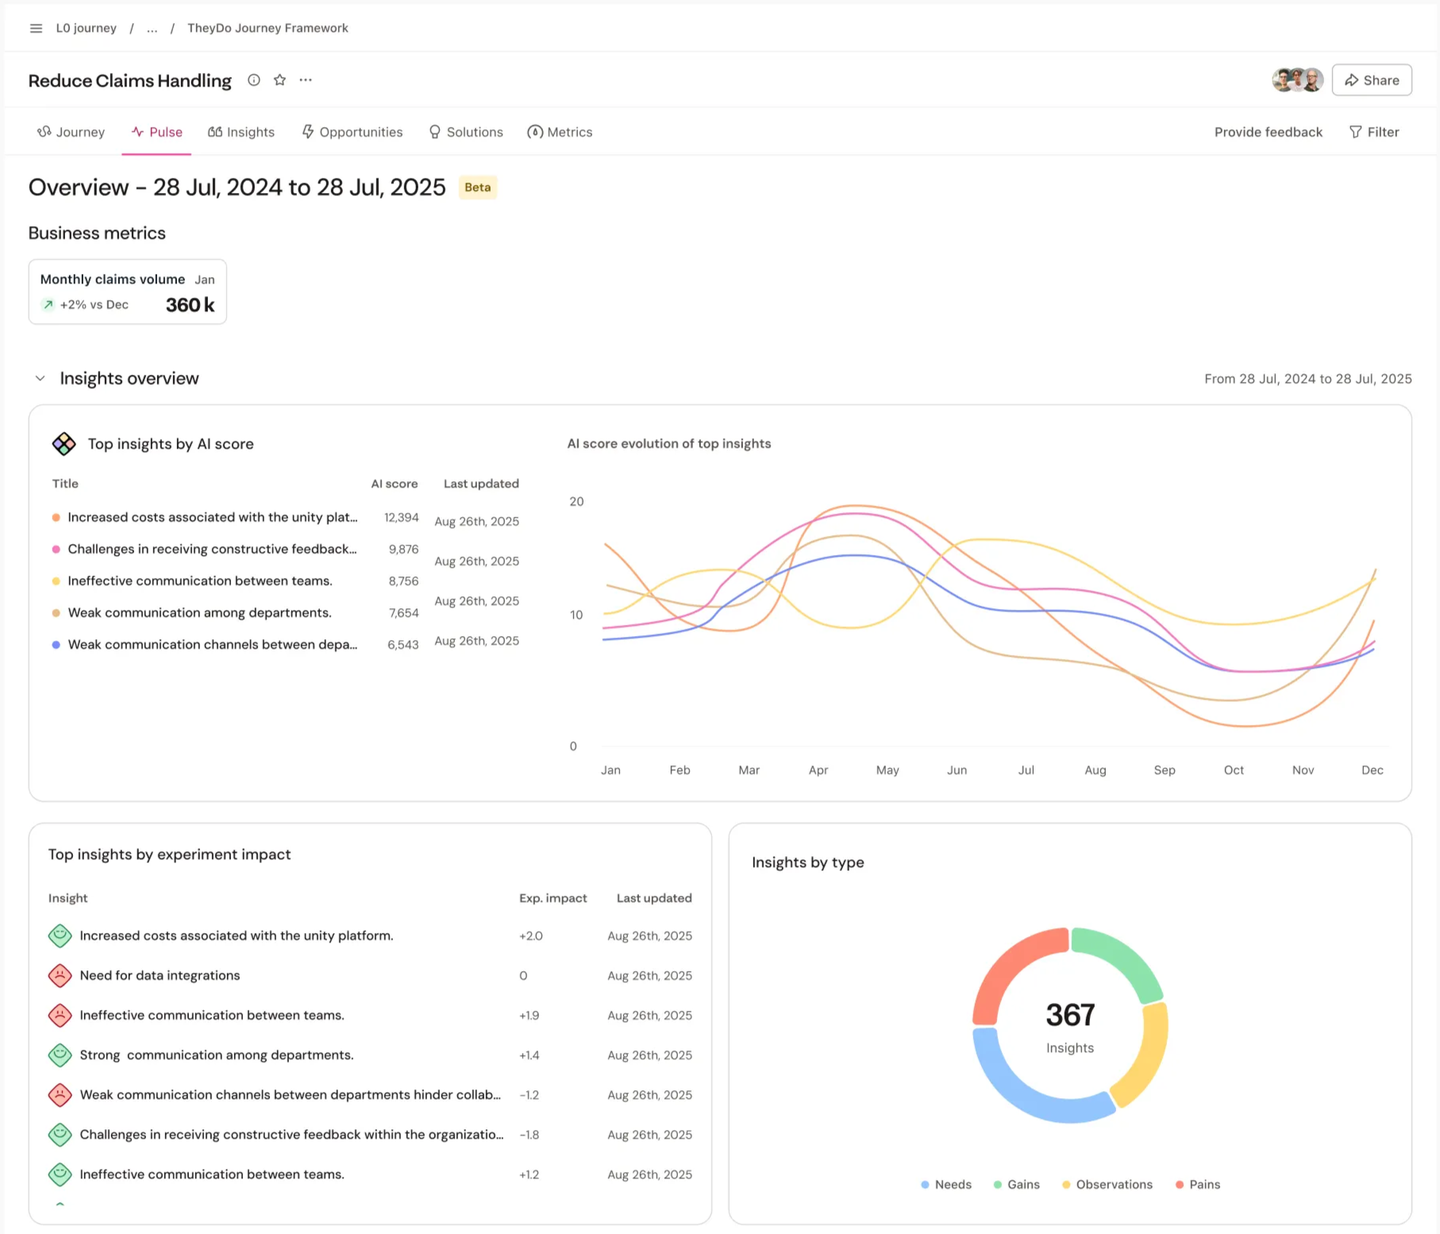Open the Metrics tab
The width and height of the screenshot is (1440, 1234).
(x=560, y=132)
